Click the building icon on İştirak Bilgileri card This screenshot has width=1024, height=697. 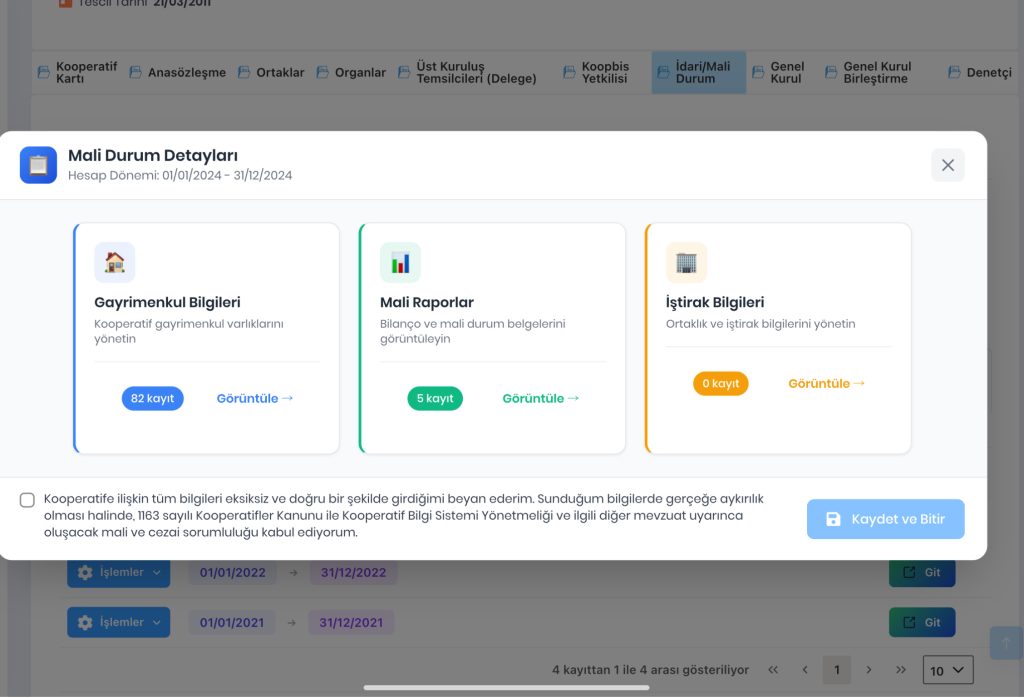(686, 263)
